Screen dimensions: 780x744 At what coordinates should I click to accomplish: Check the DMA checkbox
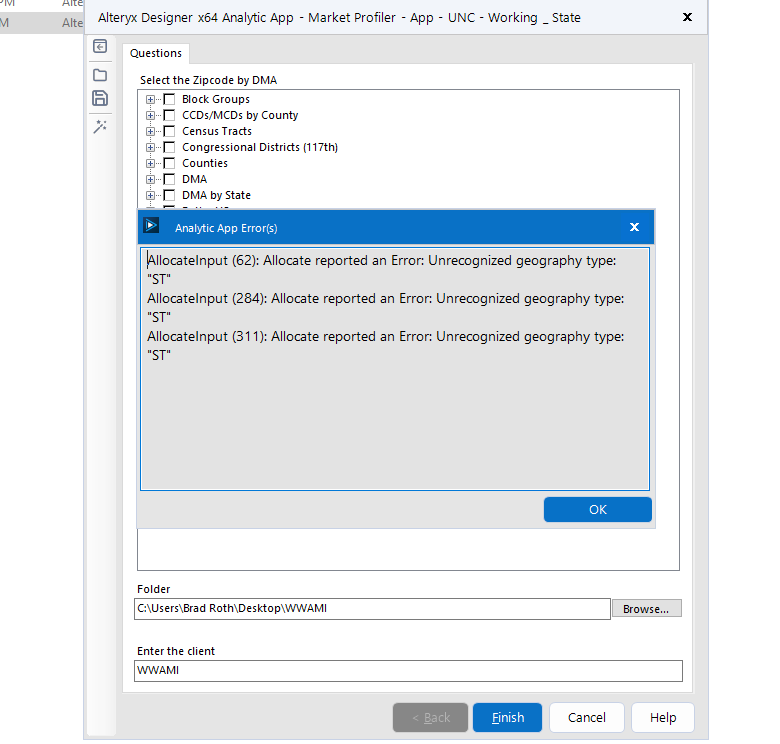169,179
